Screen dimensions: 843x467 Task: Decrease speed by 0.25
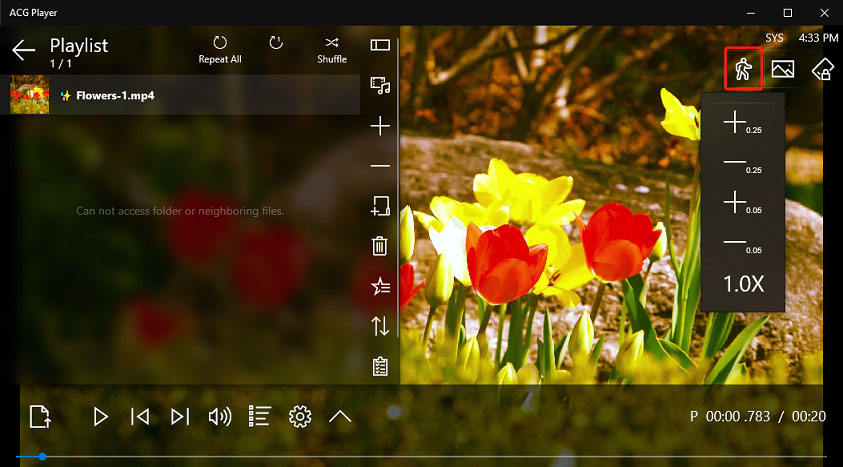click(x=742, y=164)
